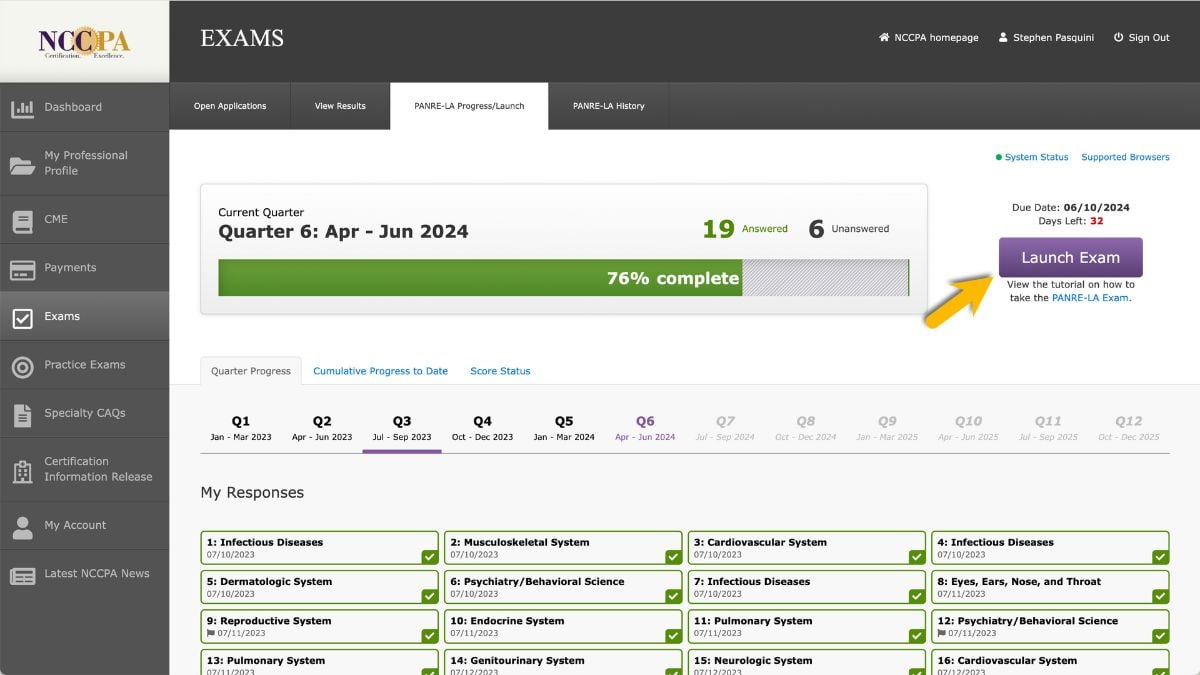Screen dimensions: 1200x675
Task: Click the Latest NCCPA News newspaper icon
Action: click(x=22, y=575)
